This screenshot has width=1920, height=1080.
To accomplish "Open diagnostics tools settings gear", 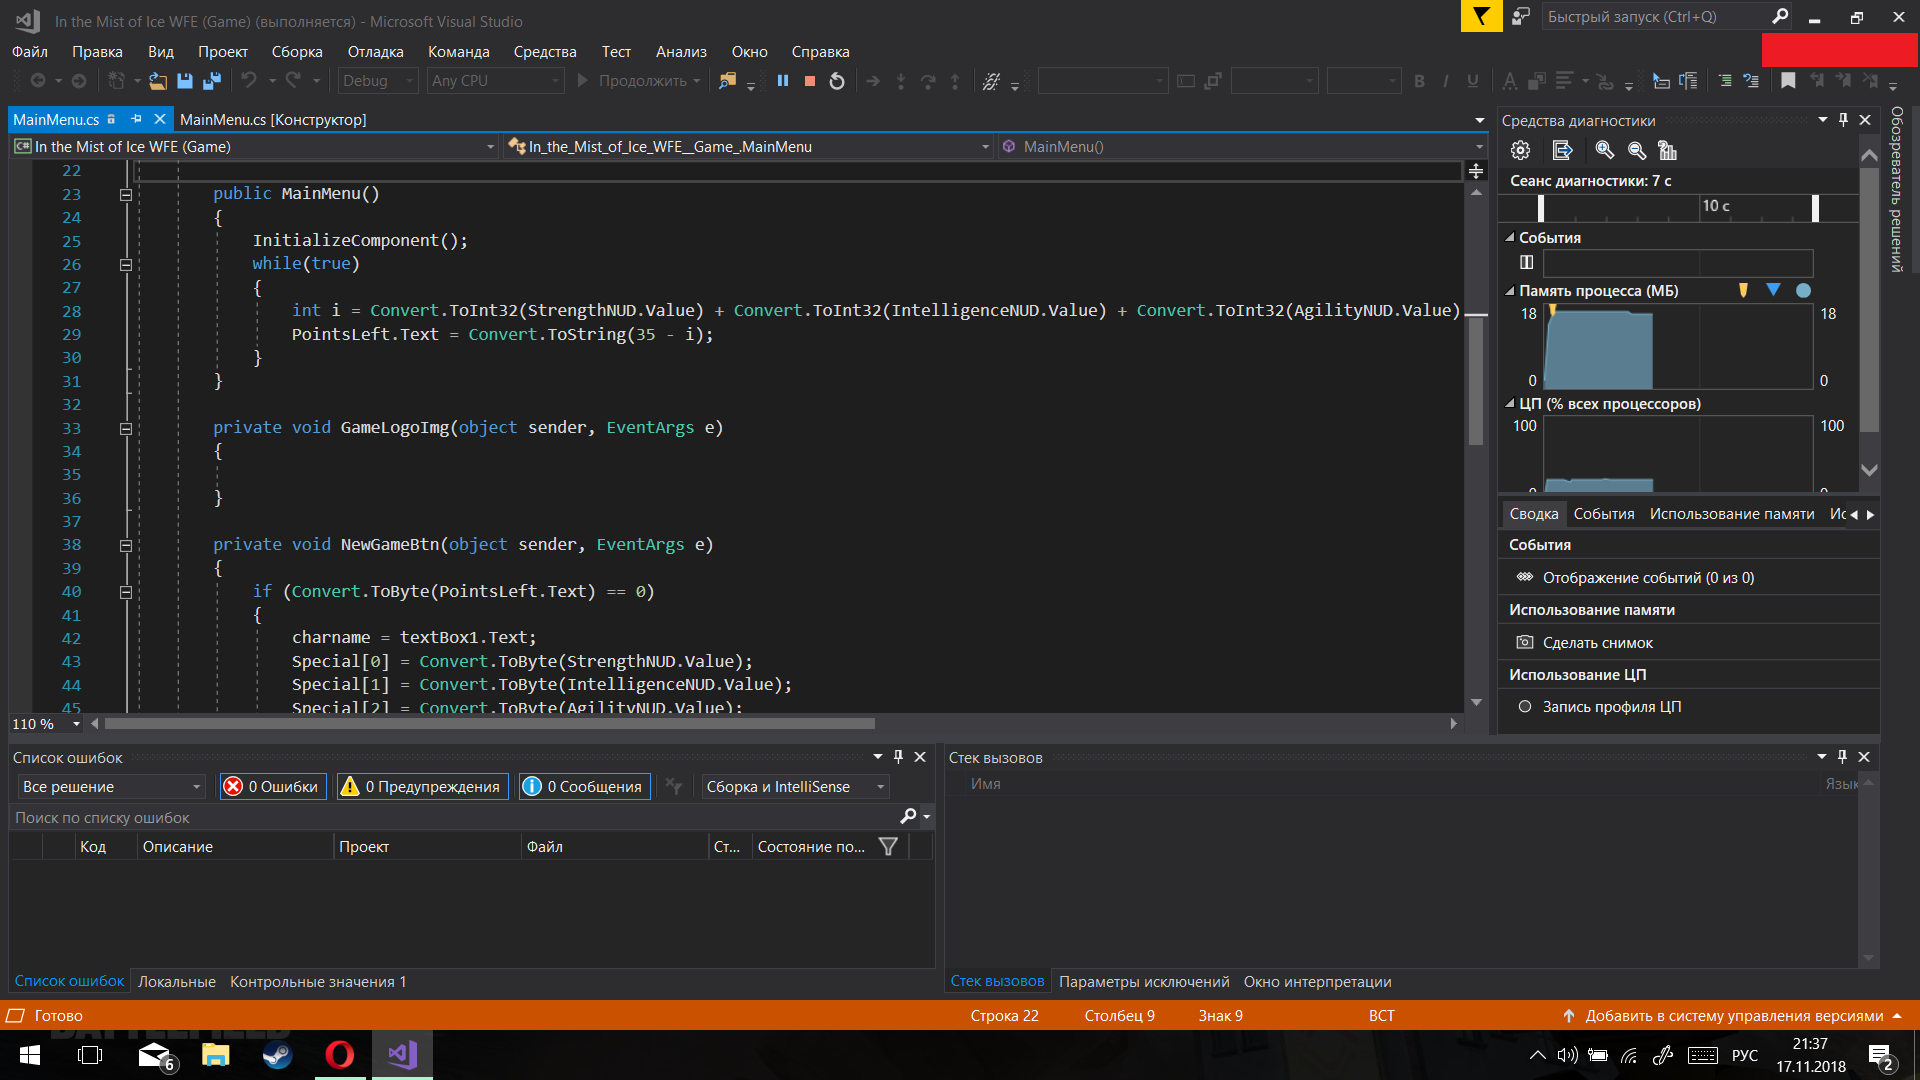I will point(1520,150).
